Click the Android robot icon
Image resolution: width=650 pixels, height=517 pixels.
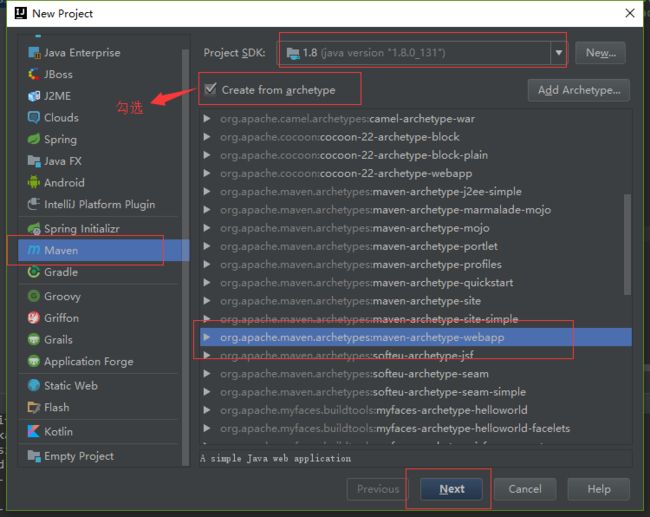coord(34,182)
